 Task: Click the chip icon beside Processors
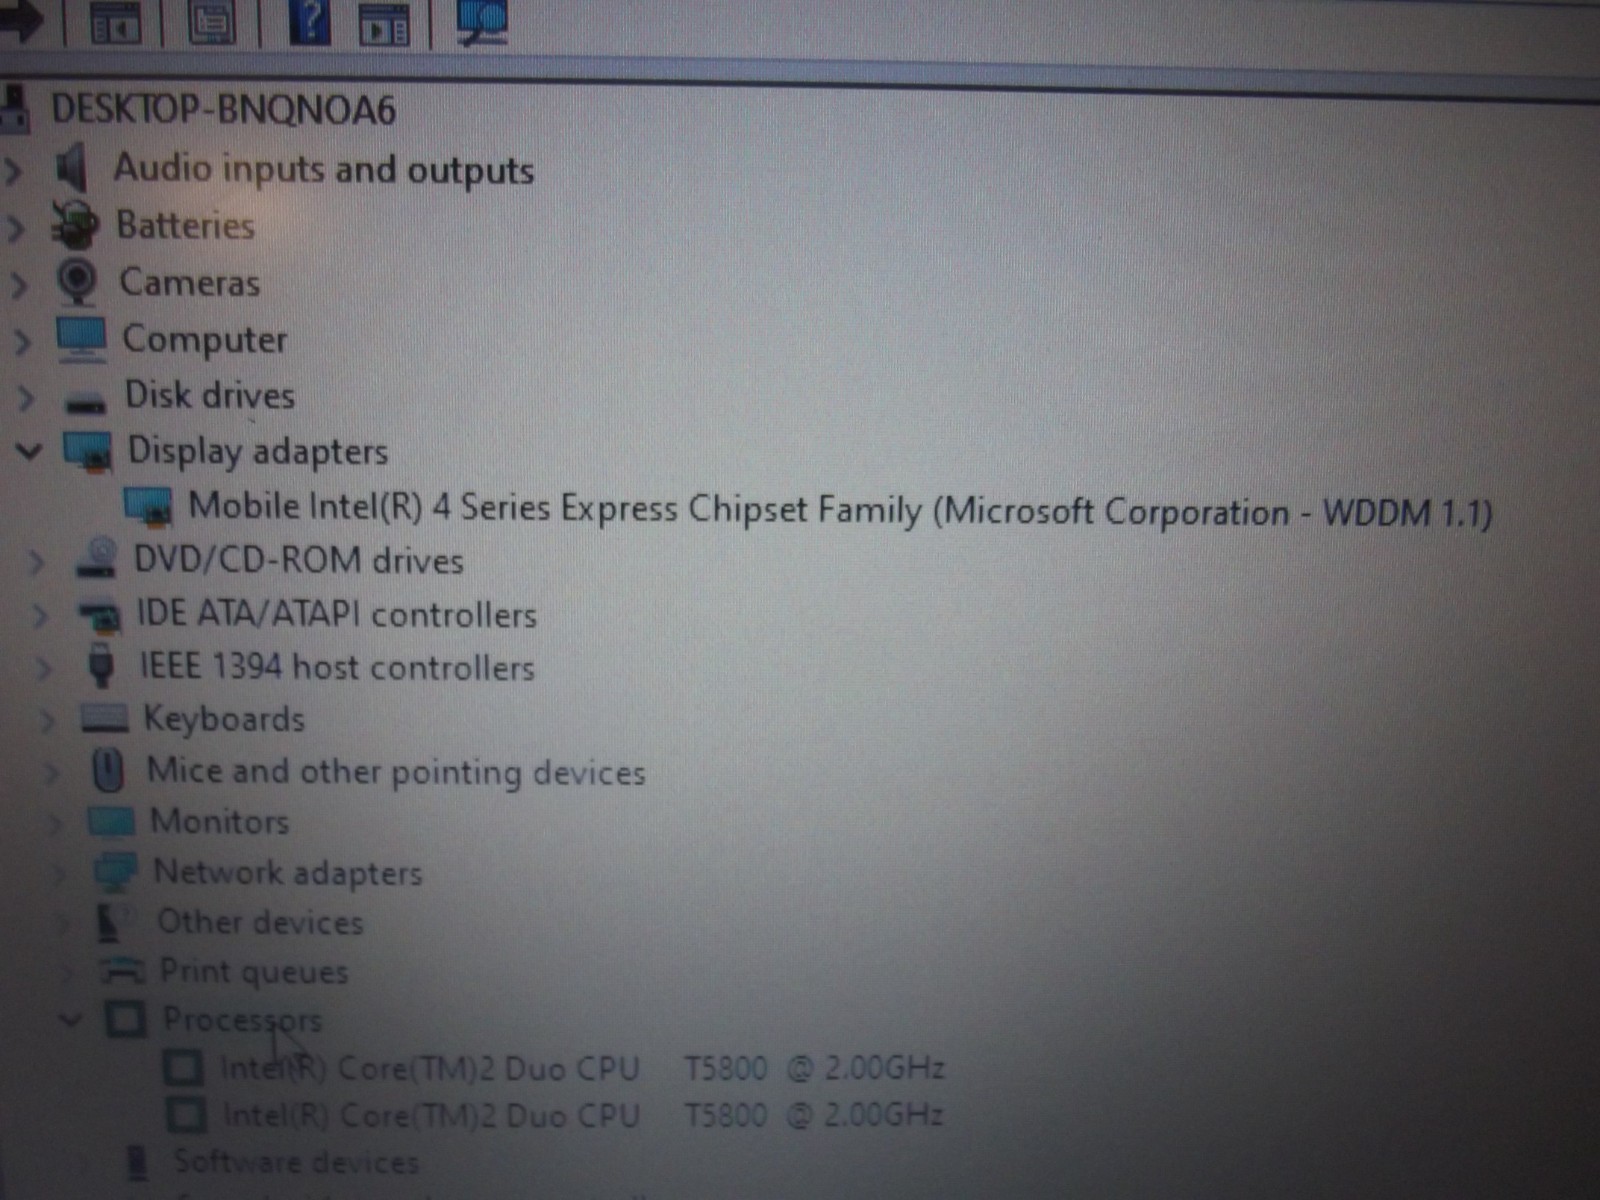[x=126, y=1019]
